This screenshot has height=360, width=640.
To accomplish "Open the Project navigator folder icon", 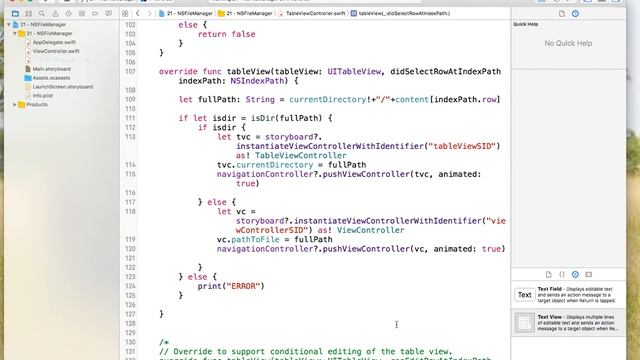I will coord(15,13).
